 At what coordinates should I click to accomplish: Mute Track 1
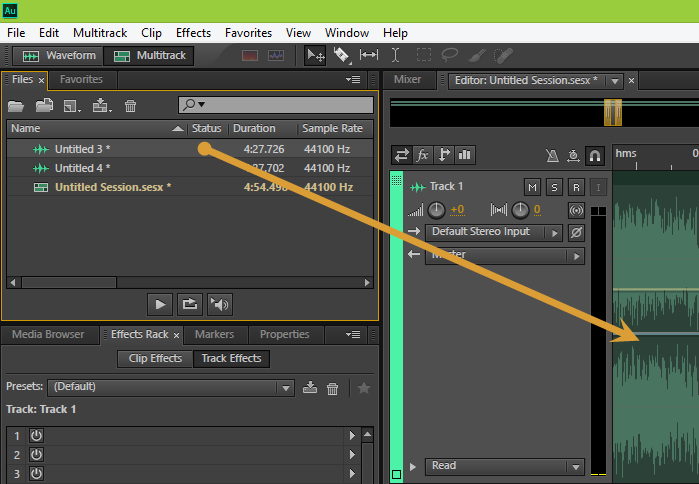(532, 187)
